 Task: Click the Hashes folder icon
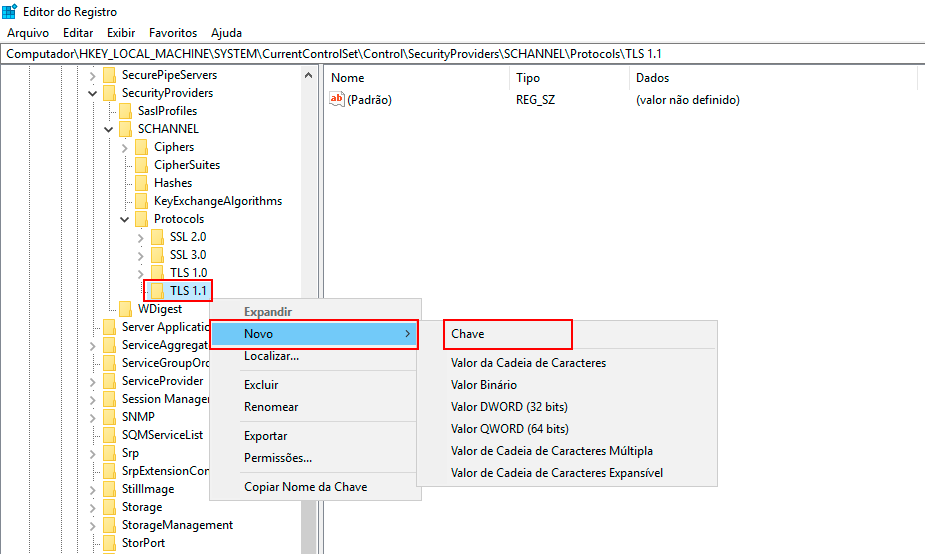click(x=141, y=183)
